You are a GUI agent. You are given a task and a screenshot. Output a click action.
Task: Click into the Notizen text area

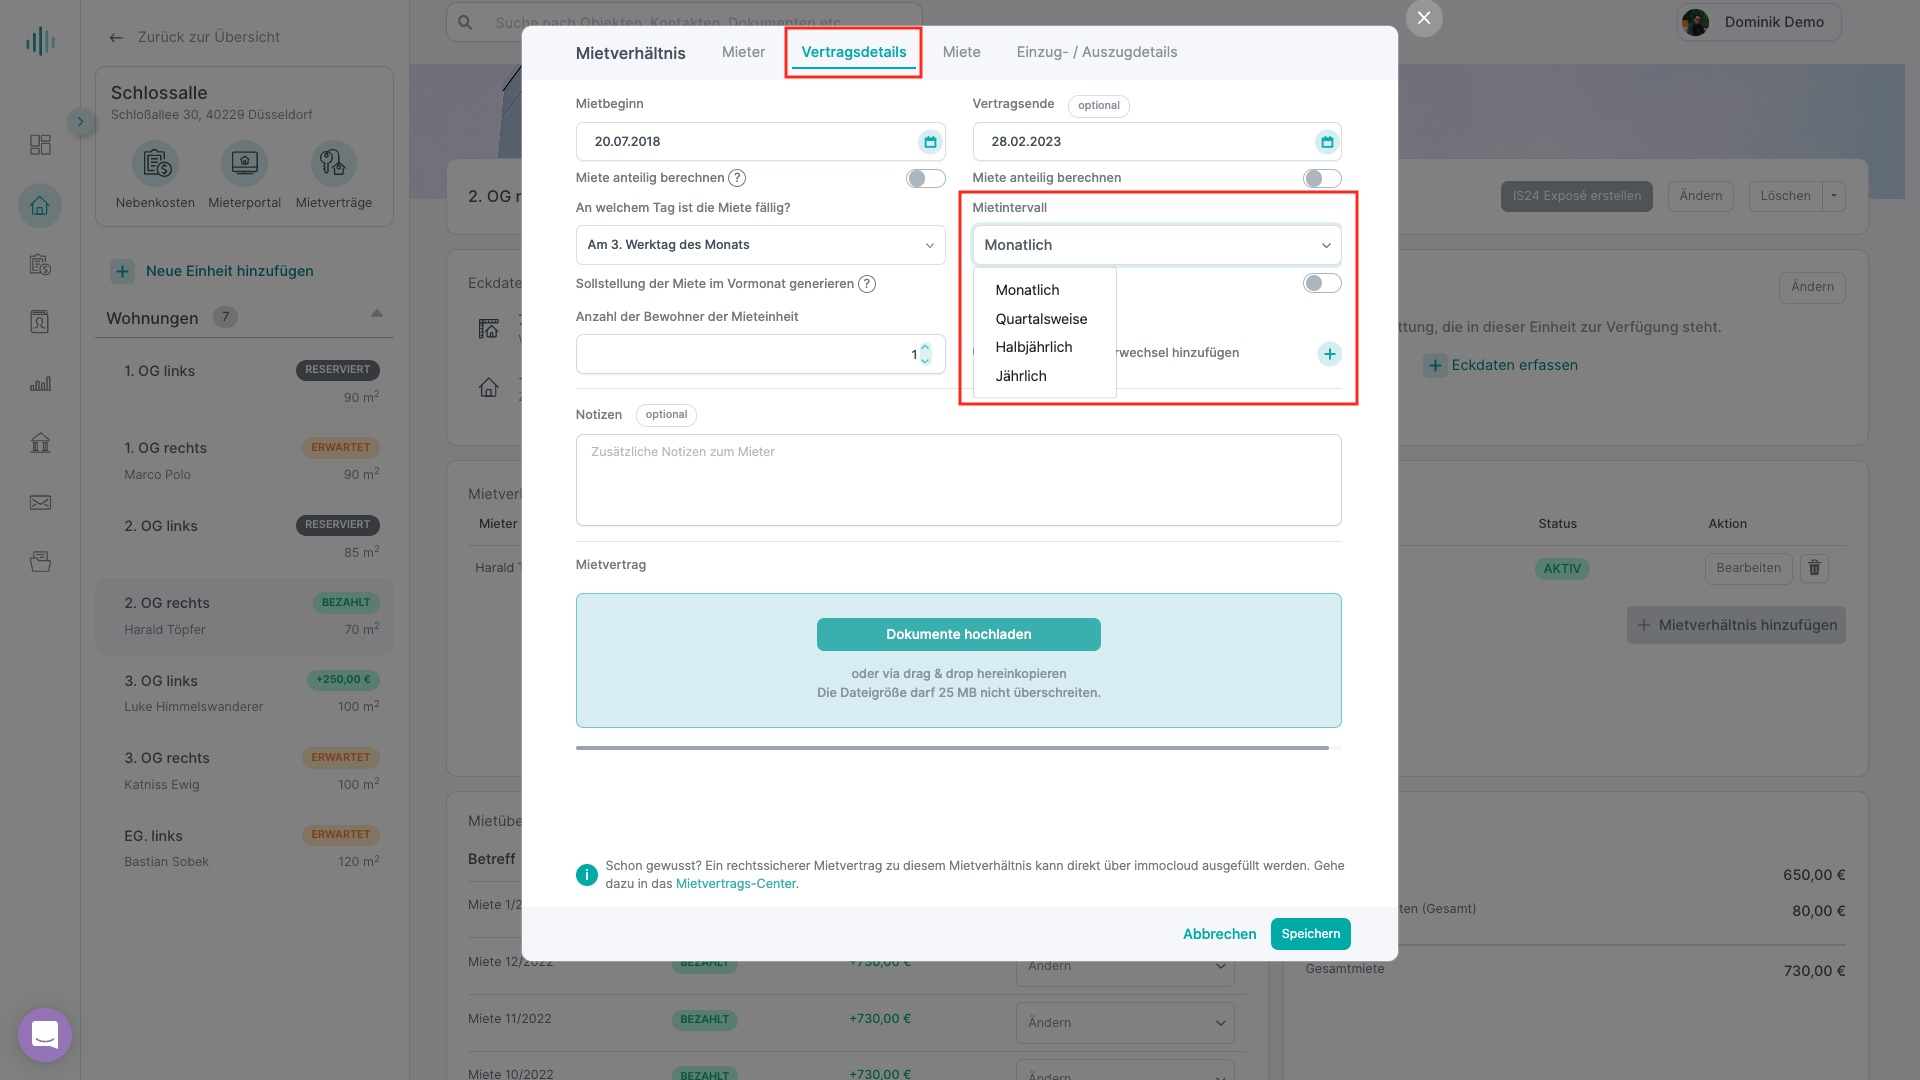point(958,480)
